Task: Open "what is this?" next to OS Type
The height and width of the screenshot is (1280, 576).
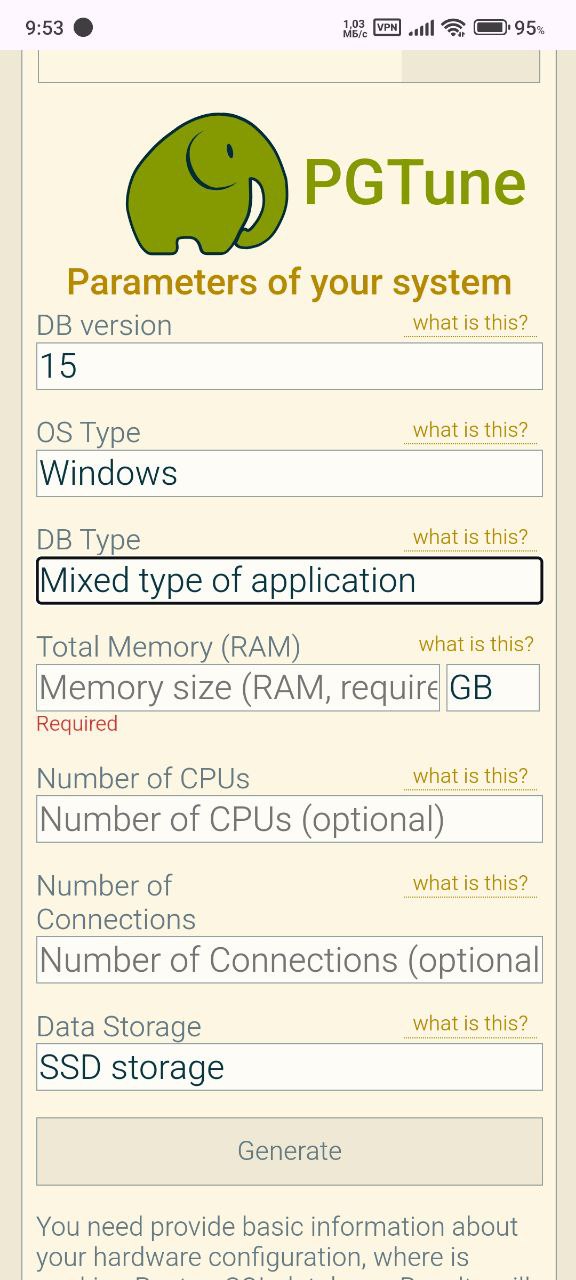Action: click(470, 430)
